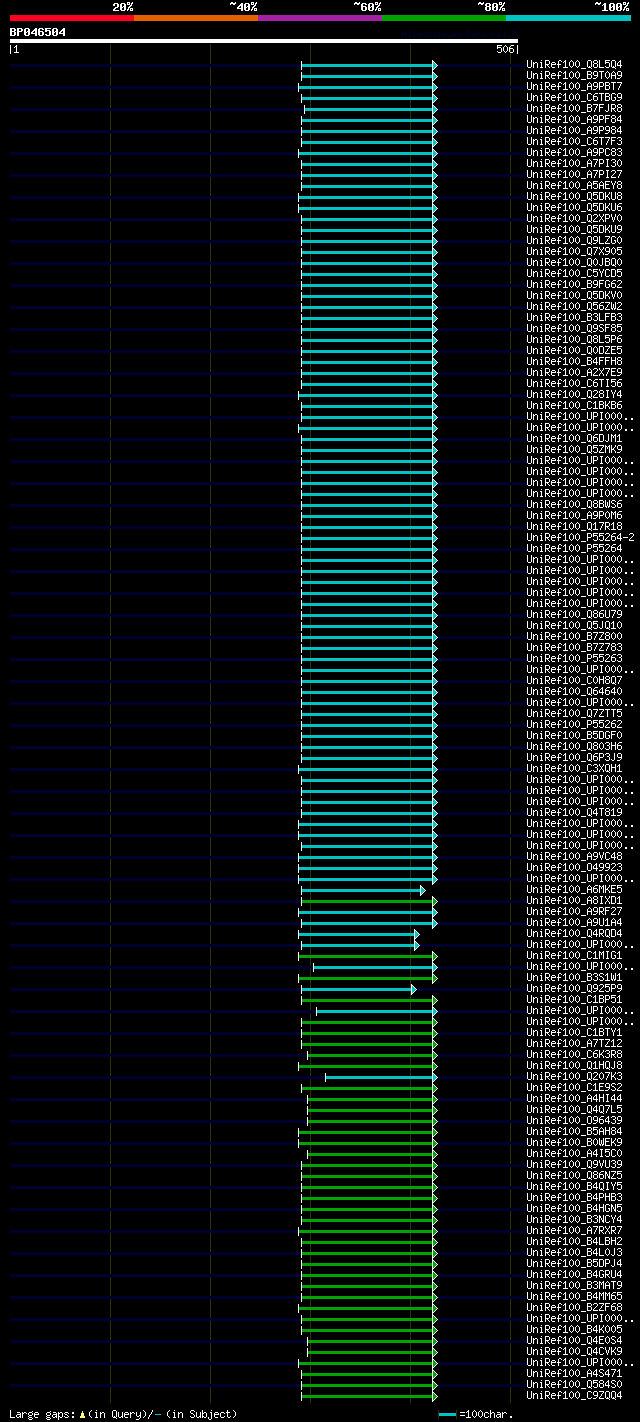Select the UniRef100_A5AEY8 label
This screenshot has width=640, height=1422.
pyautogui.click(x=574, y=185)
